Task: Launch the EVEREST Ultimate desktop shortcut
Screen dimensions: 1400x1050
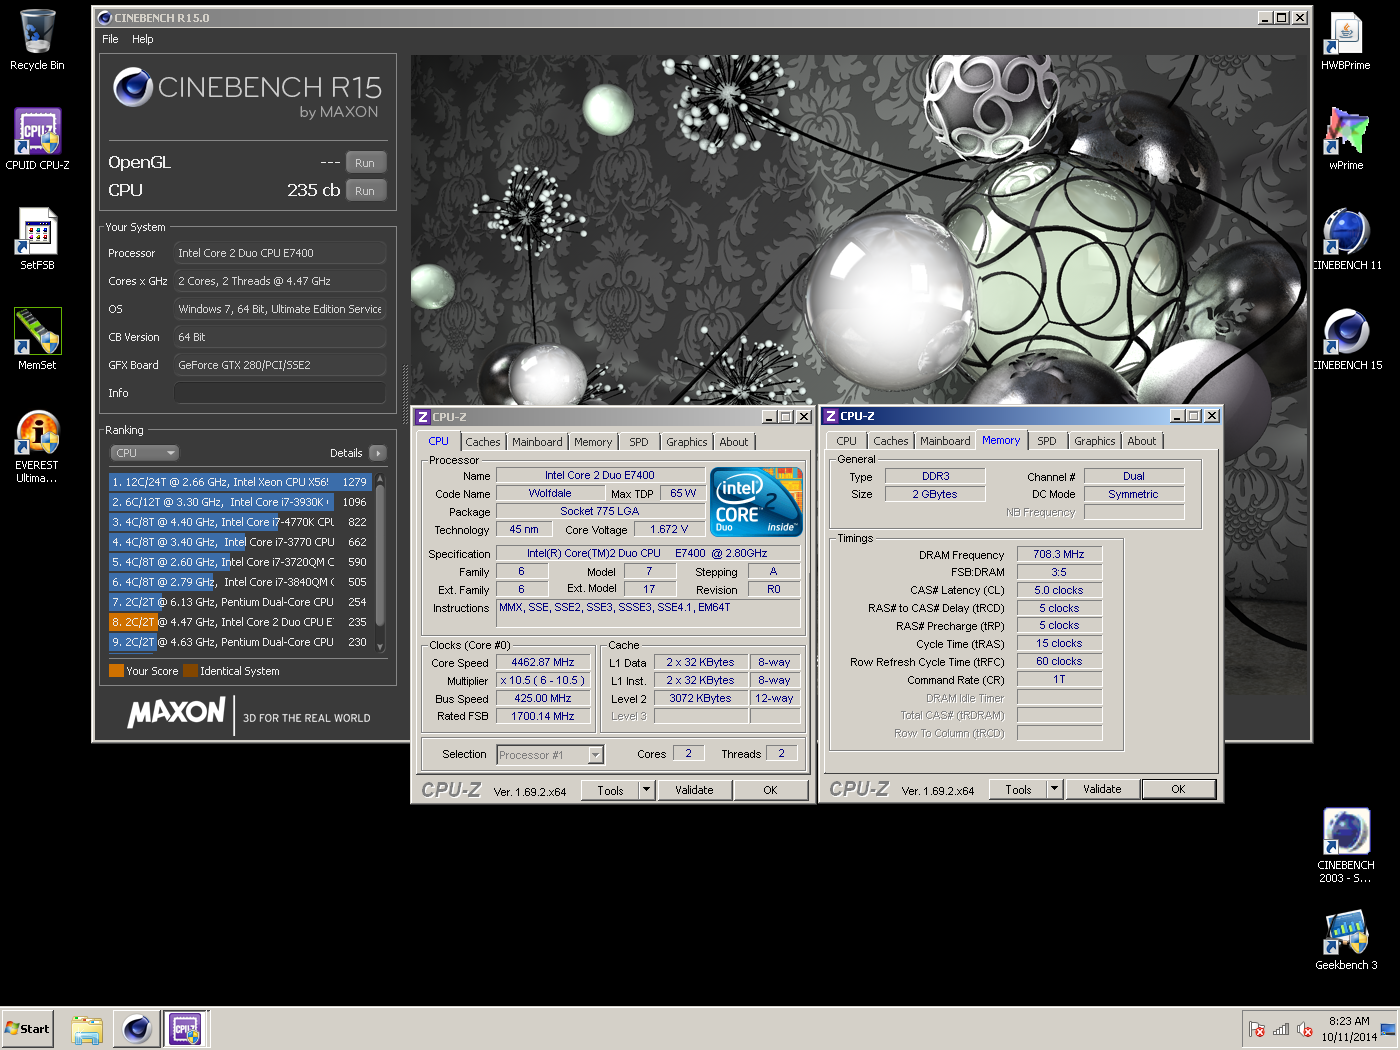Action: point(37,447)
